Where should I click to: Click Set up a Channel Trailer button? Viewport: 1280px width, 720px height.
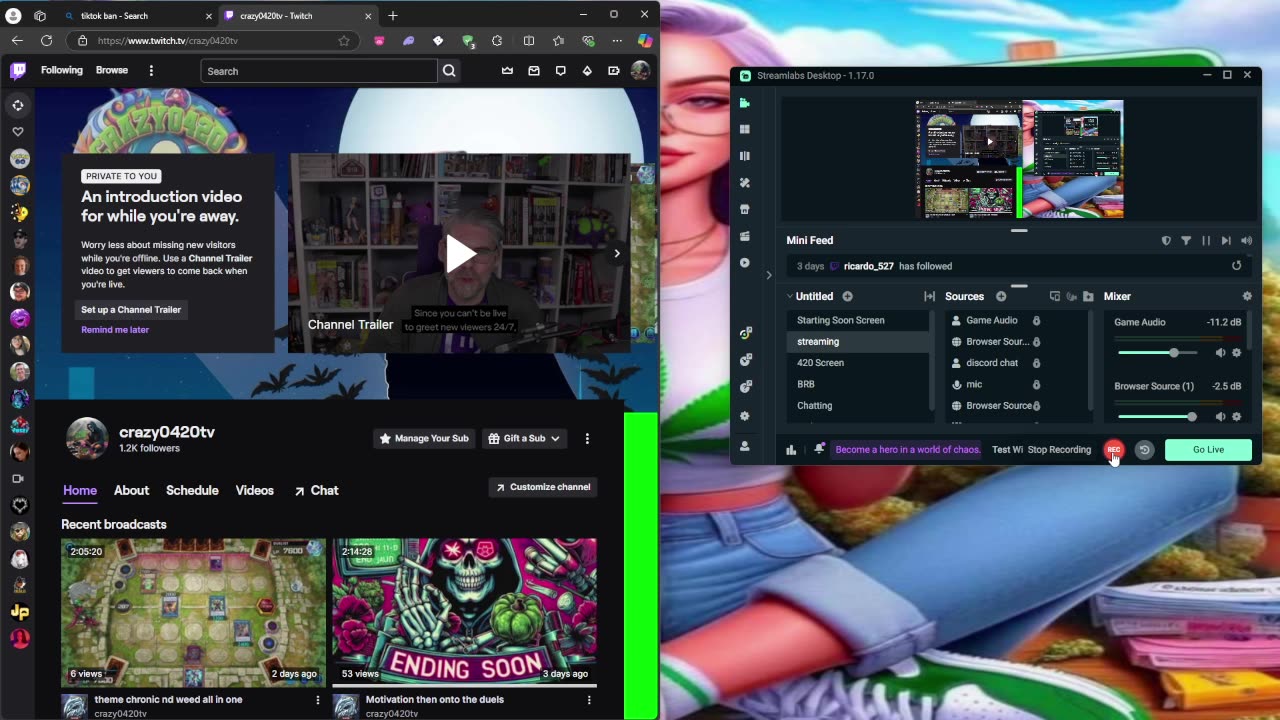[131, 310]
